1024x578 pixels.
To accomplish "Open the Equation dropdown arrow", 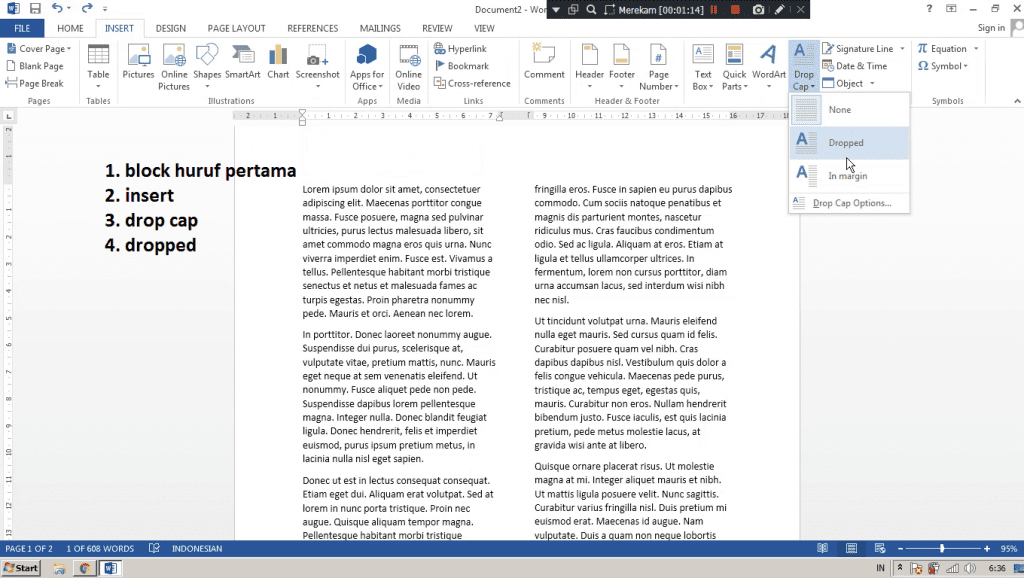I will click(976, 48).
